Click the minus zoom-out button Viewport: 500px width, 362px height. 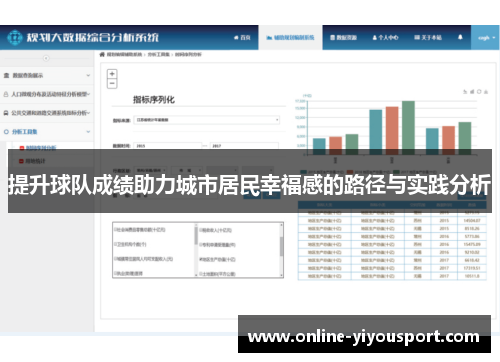[112, 83]
